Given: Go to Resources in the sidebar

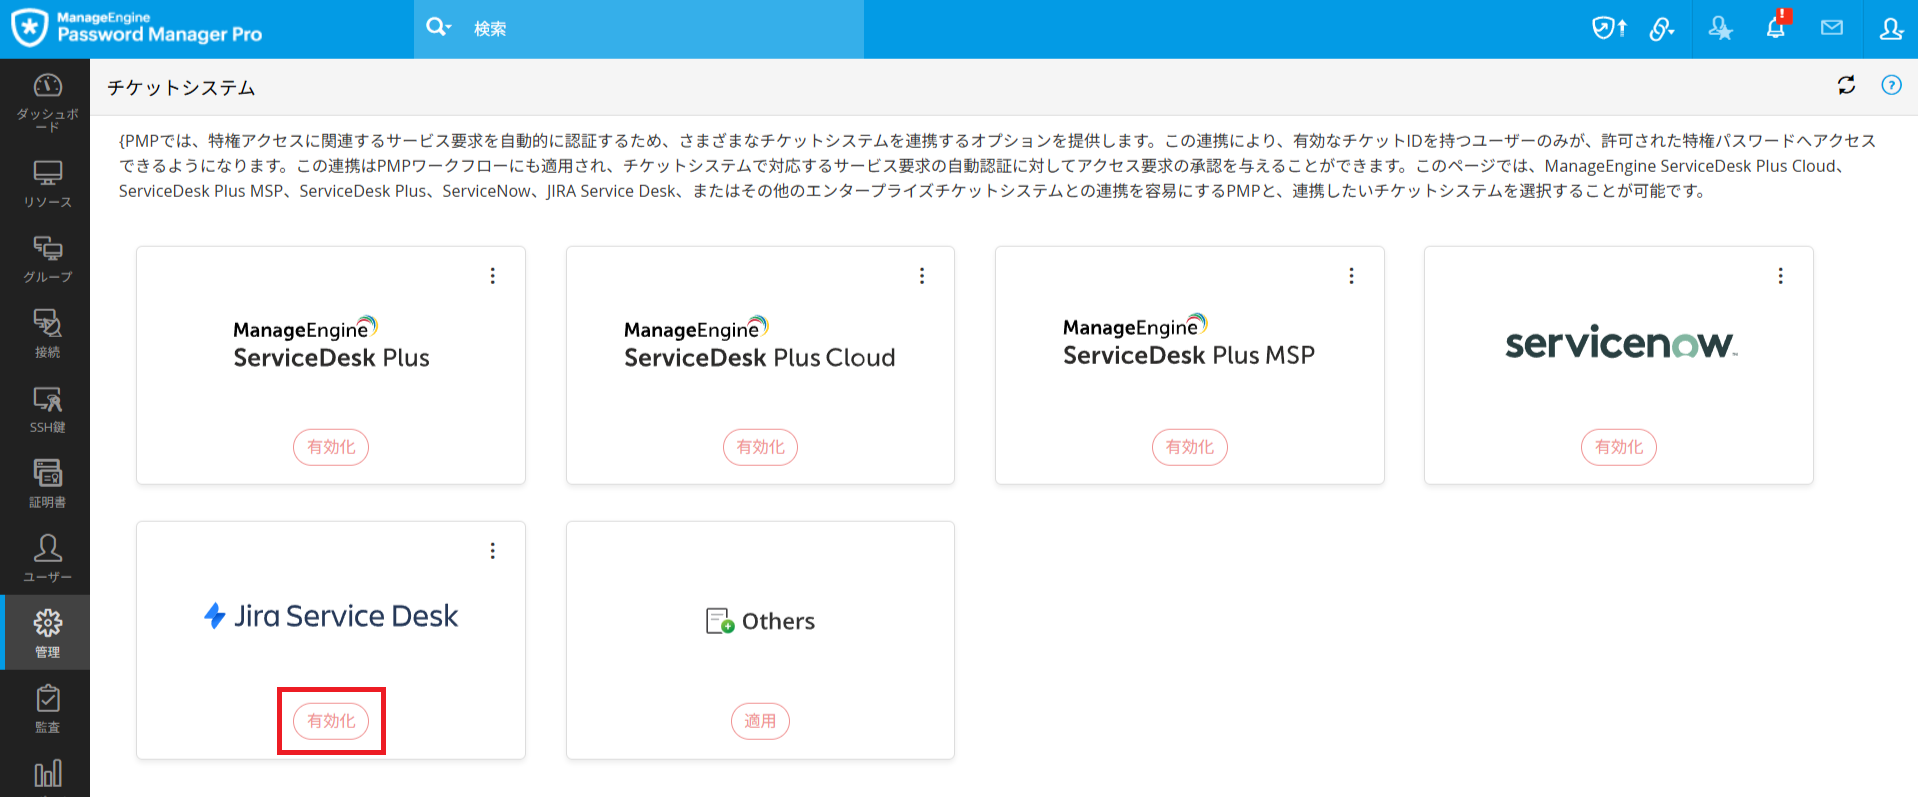Looking at the screenshot, I should click(x=47, y=183).
